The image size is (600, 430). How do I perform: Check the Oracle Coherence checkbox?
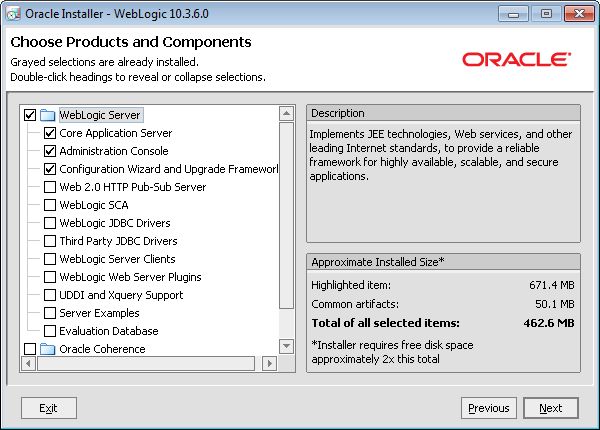click(x=30, y=349)
